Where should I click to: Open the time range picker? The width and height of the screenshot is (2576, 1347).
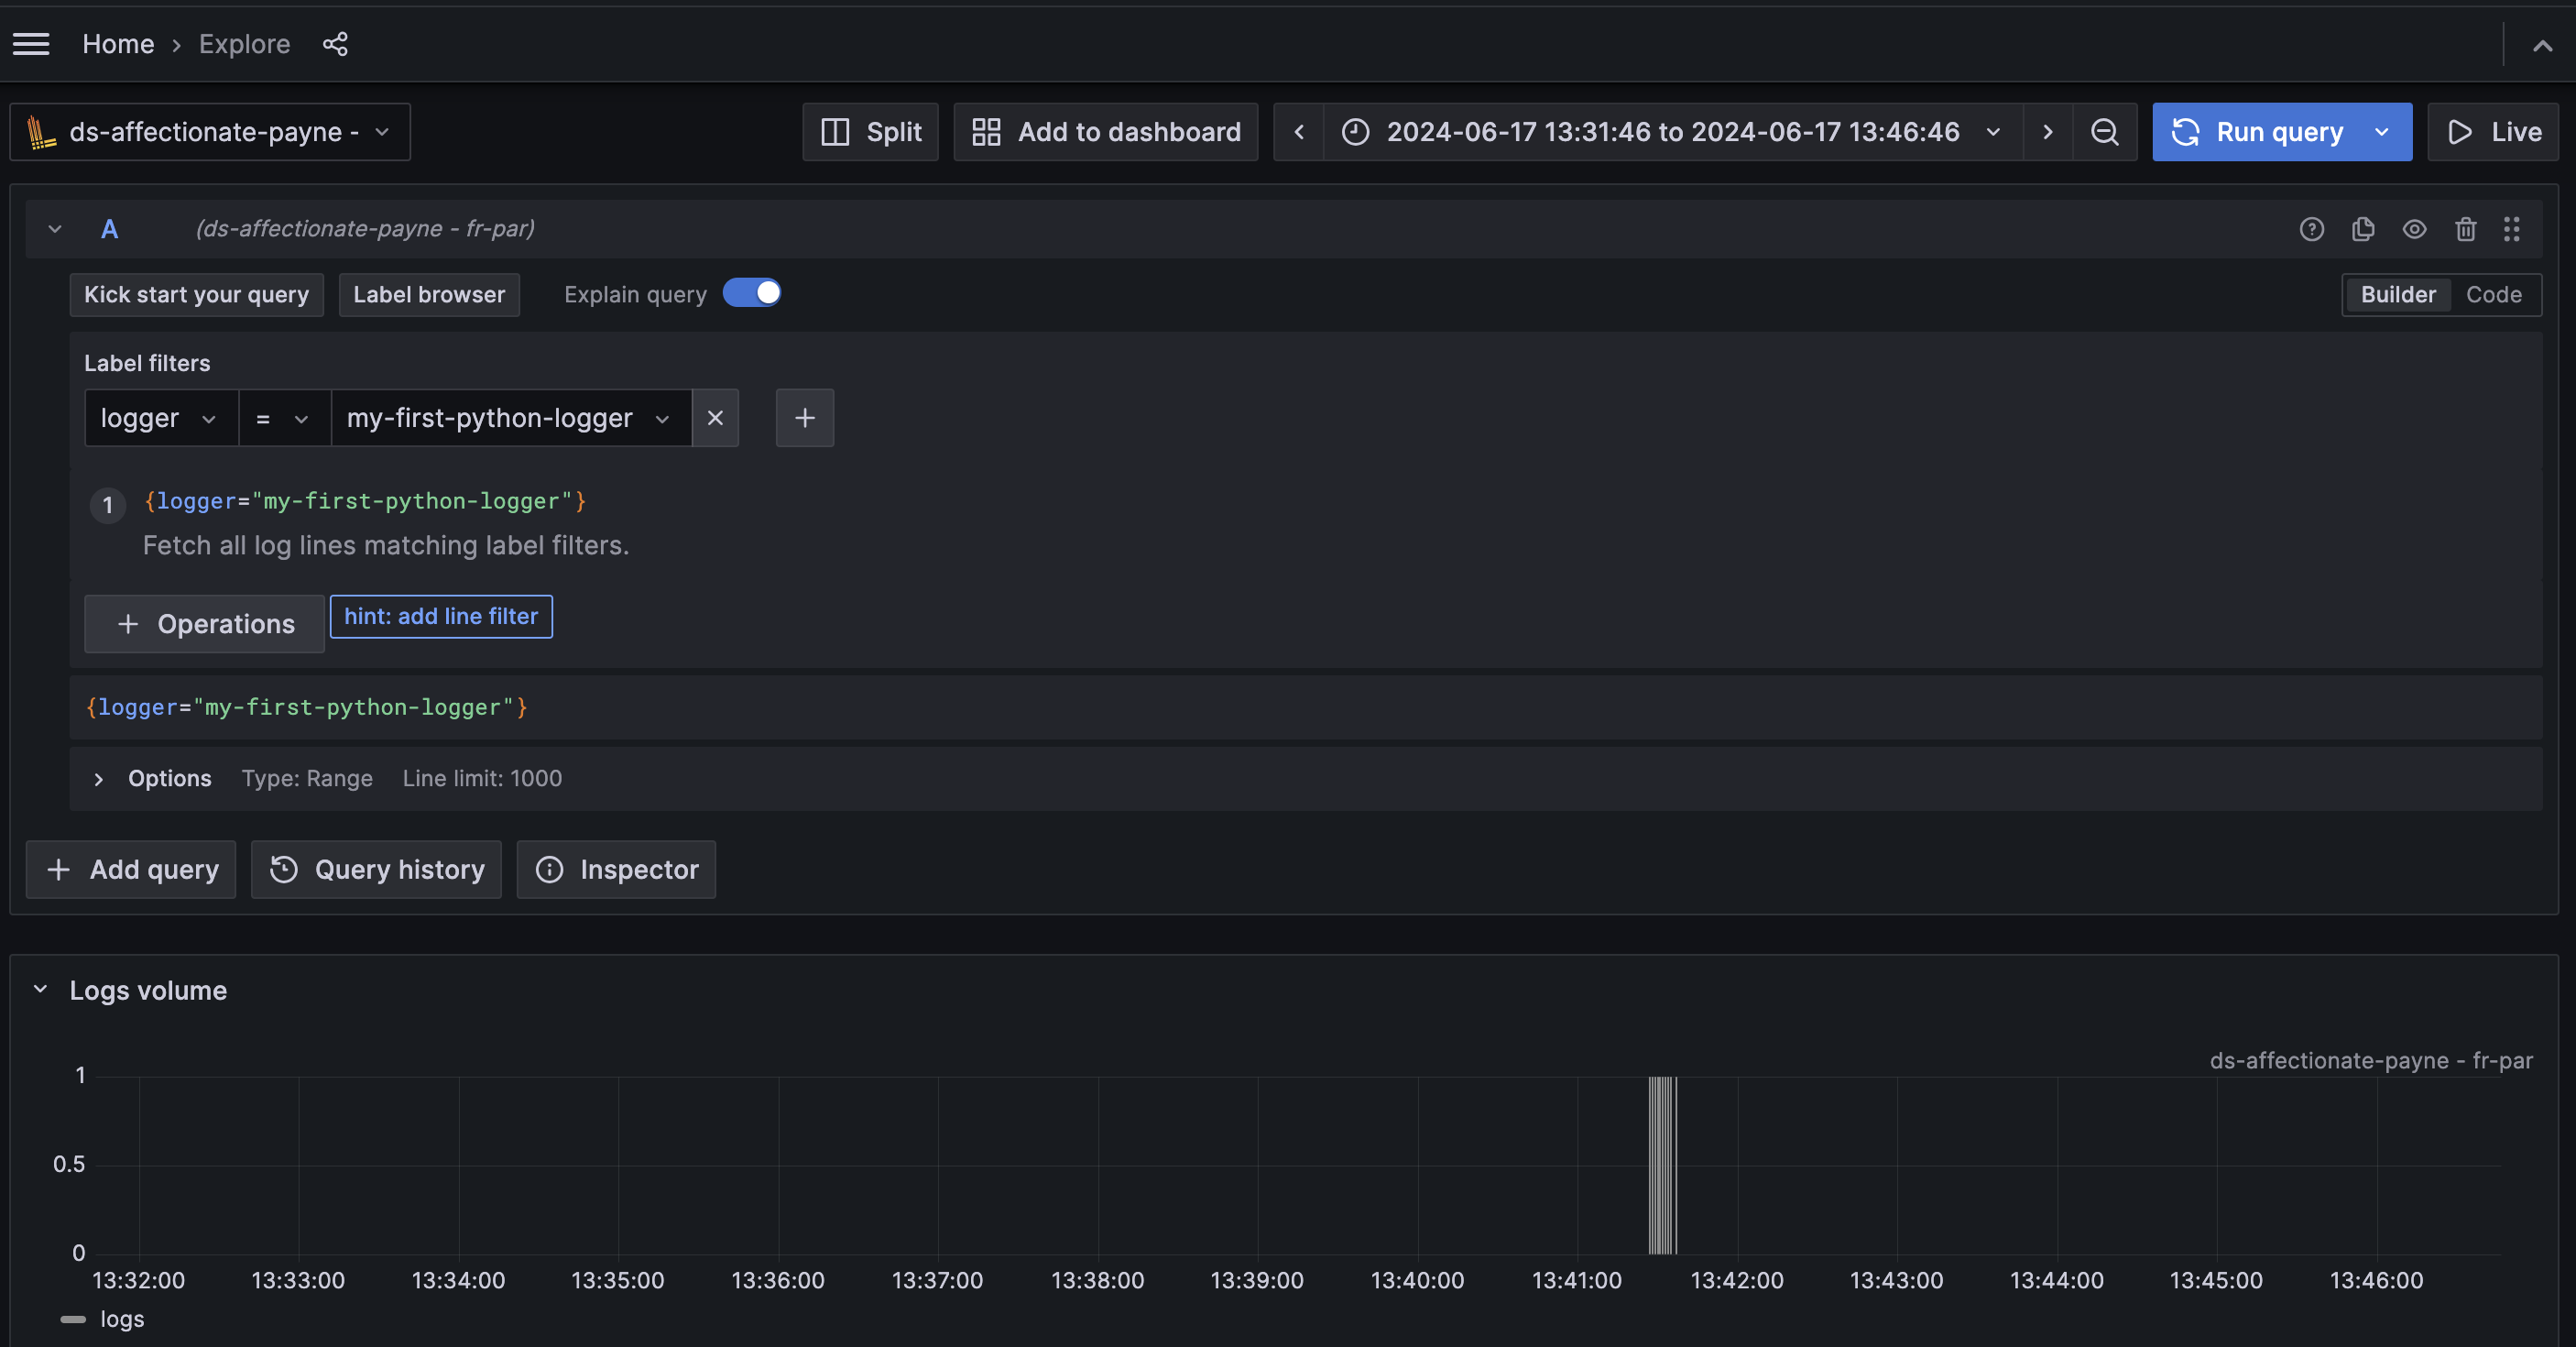click(x=1671, y=132)
